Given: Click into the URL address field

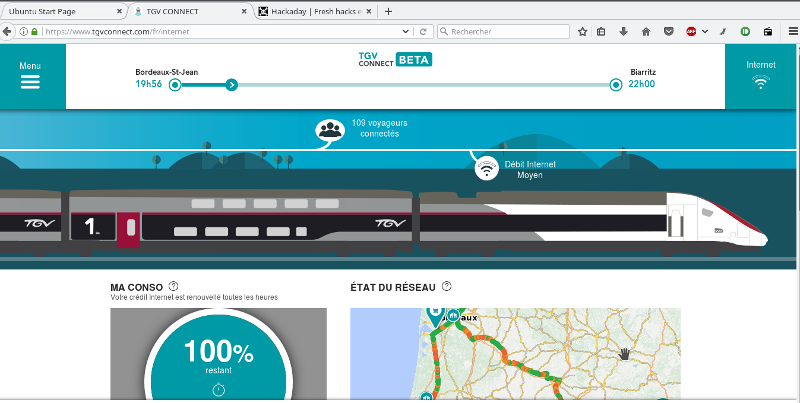Looking at the screenshot, I should coord(222,31).
